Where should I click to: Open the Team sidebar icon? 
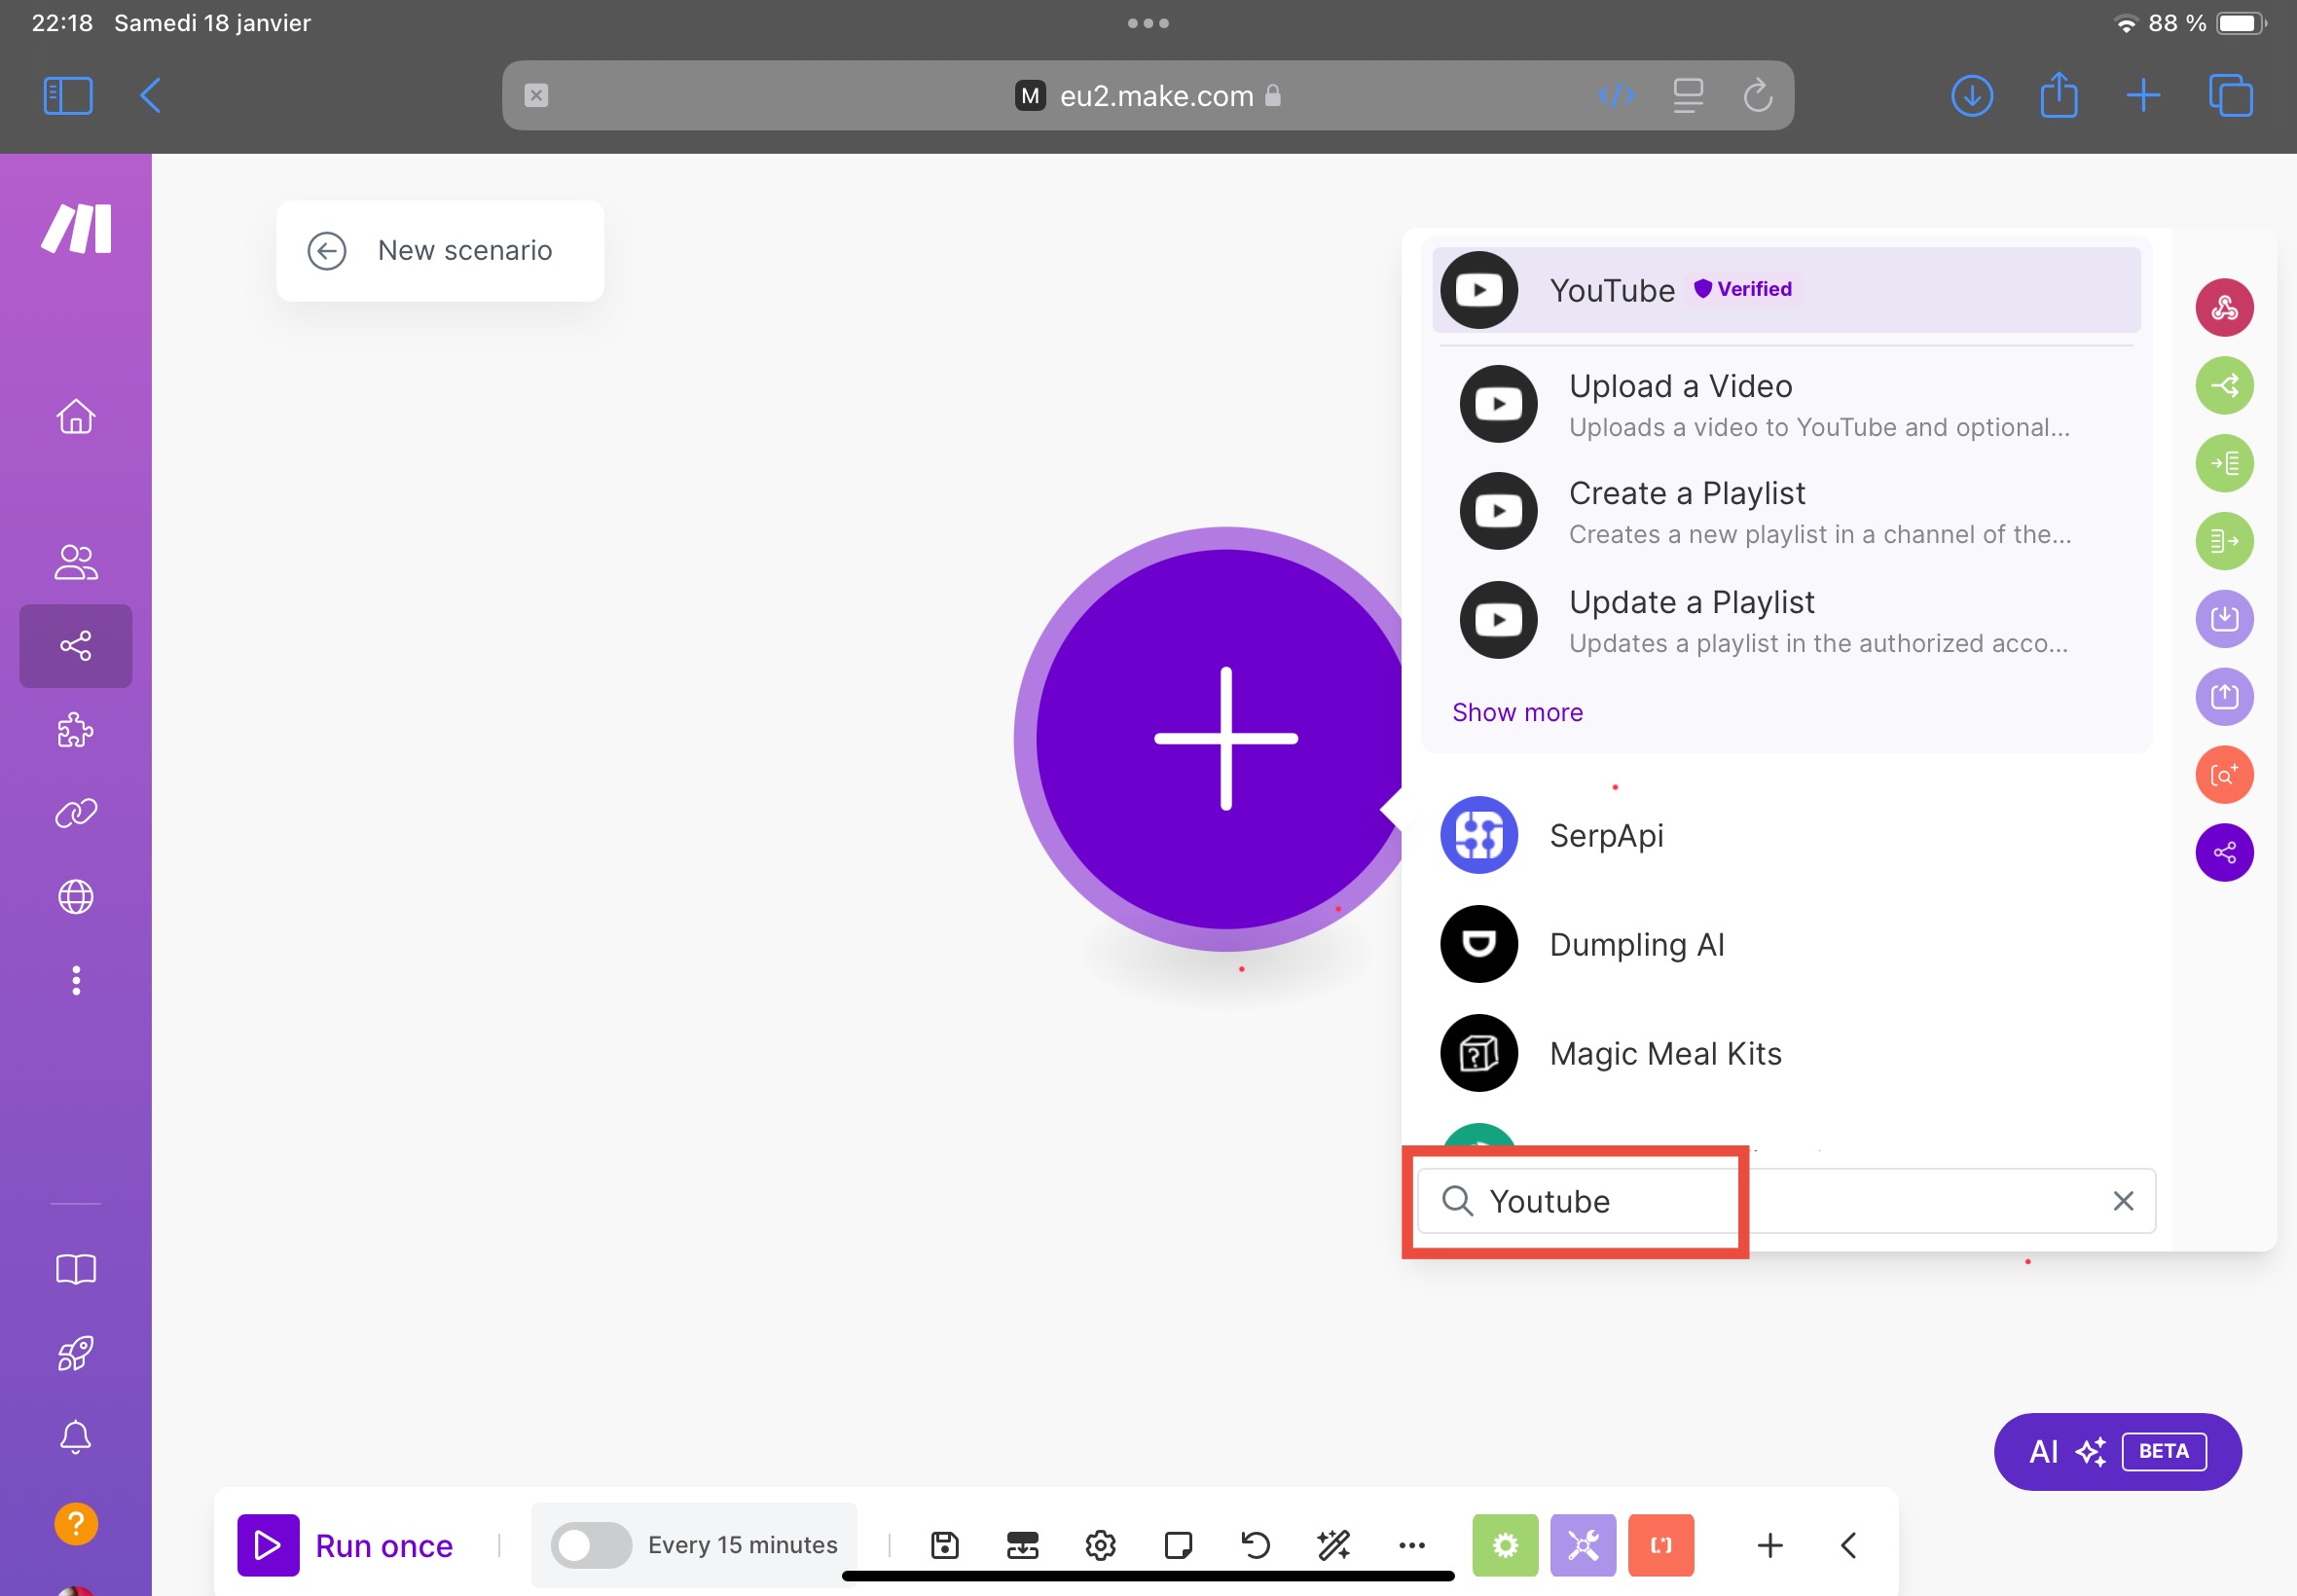point(76,562)
